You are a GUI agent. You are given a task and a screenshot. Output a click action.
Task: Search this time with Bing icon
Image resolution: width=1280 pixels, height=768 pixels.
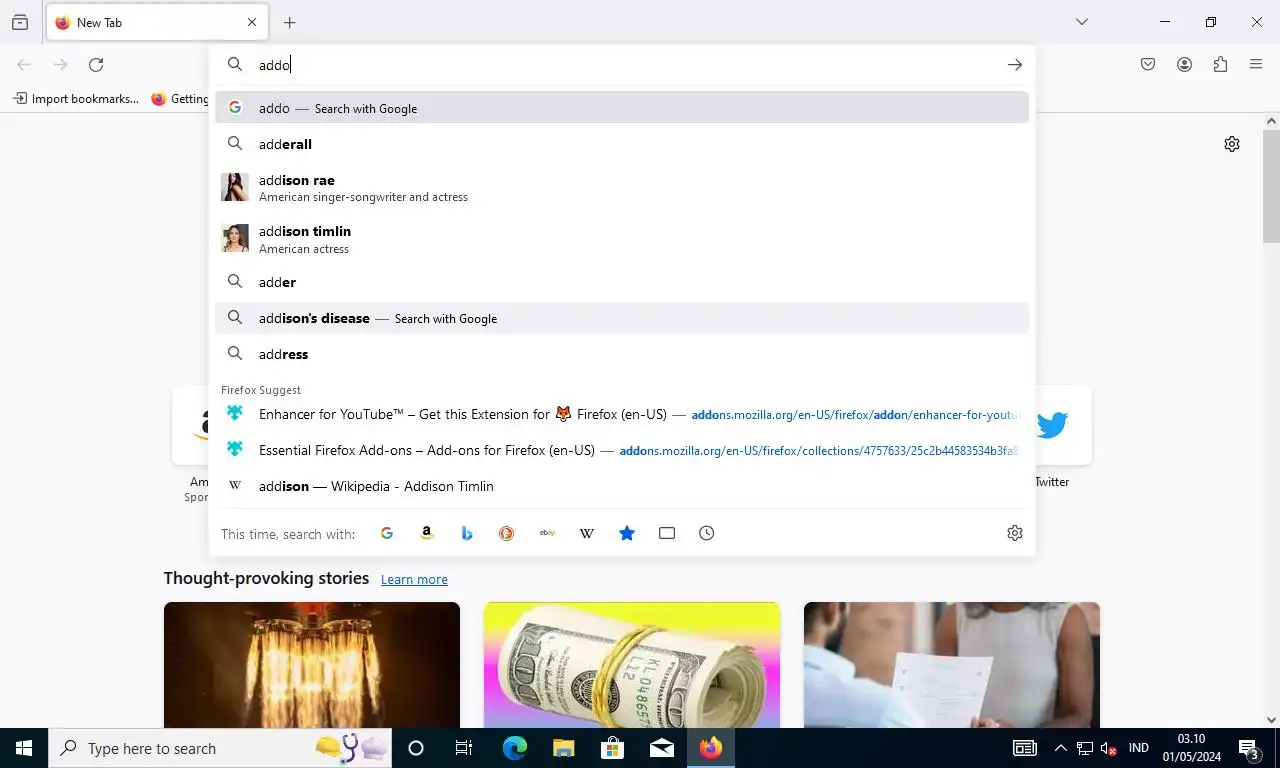point(467,533)
